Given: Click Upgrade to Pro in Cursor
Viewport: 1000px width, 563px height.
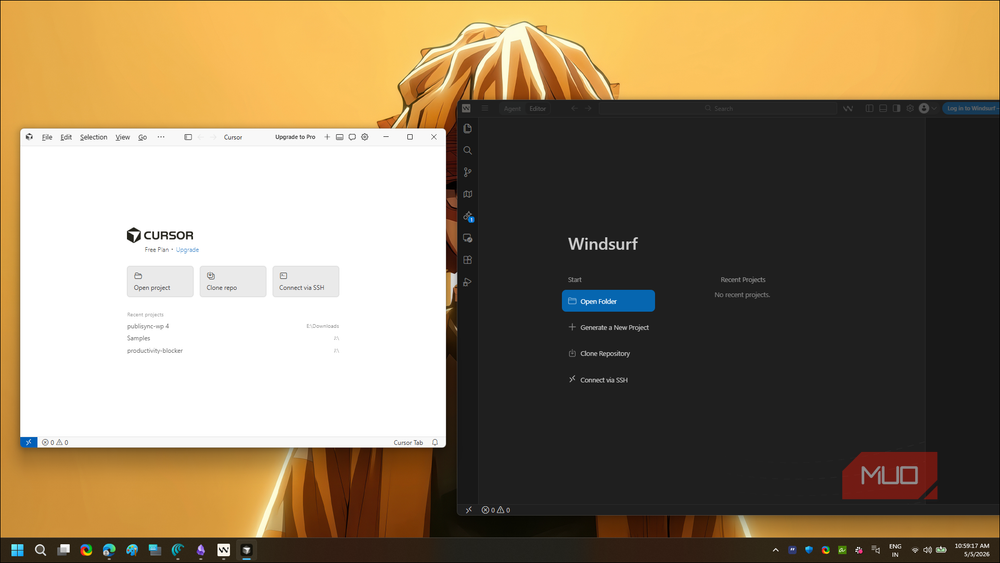Looking at the screenshot, I should (x=295, y=137).
